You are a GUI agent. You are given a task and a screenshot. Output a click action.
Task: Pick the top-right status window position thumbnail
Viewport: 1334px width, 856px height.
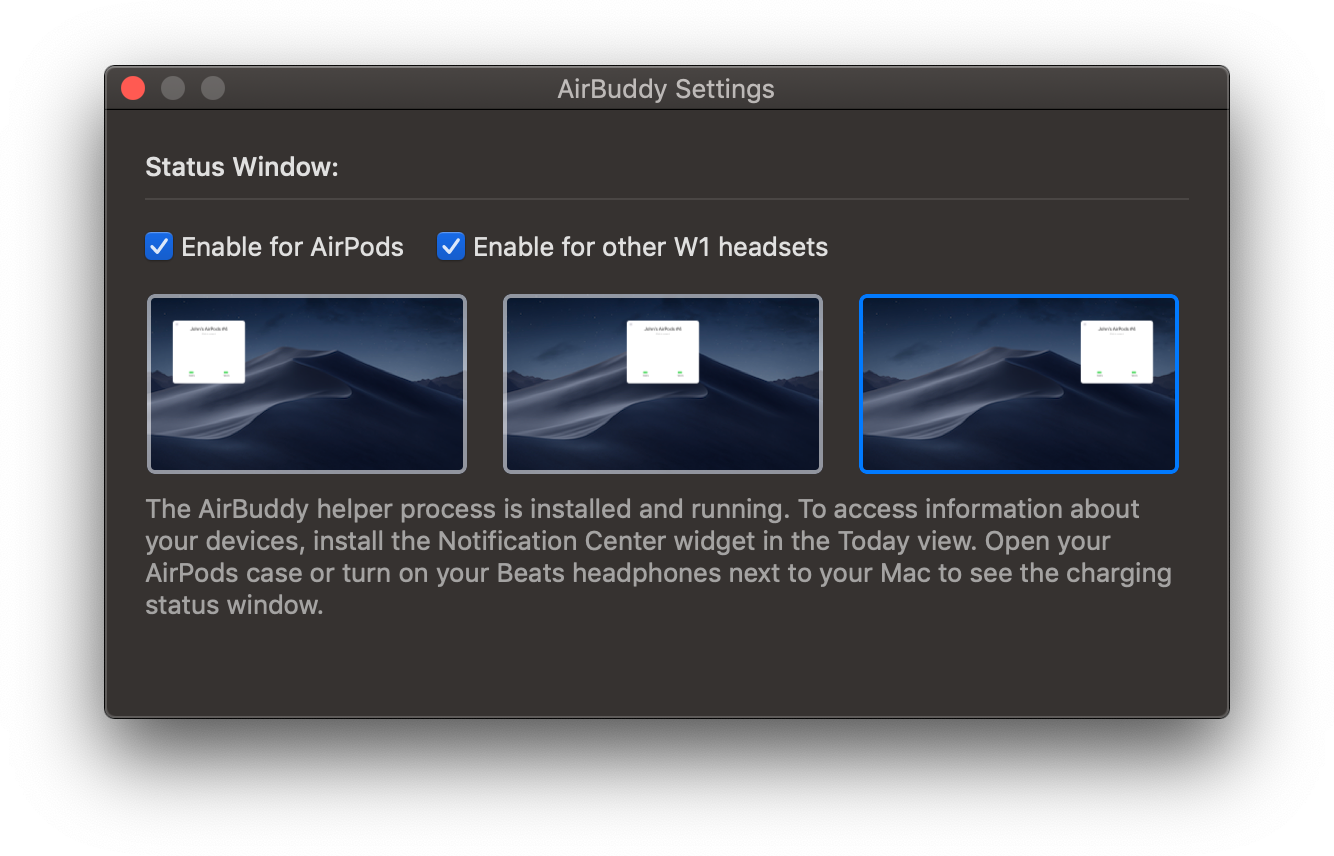click(1019, 384)
